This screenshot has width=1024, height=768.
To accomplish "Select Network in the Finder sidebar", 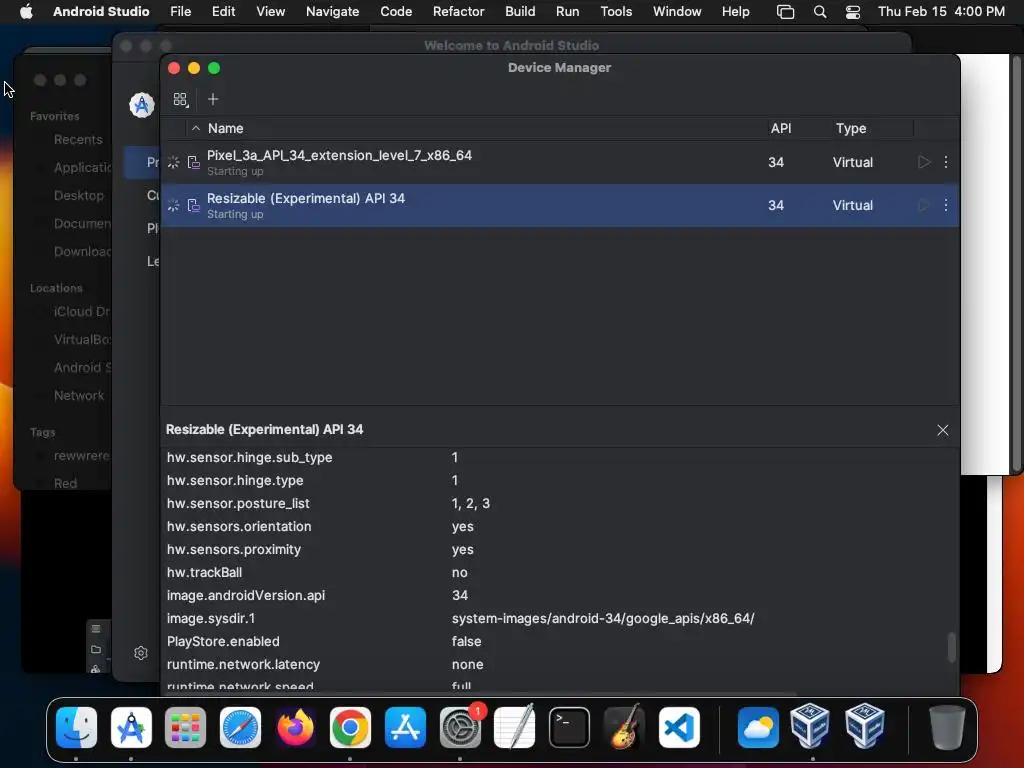I will pyautogui.click(x=78, y=395).
